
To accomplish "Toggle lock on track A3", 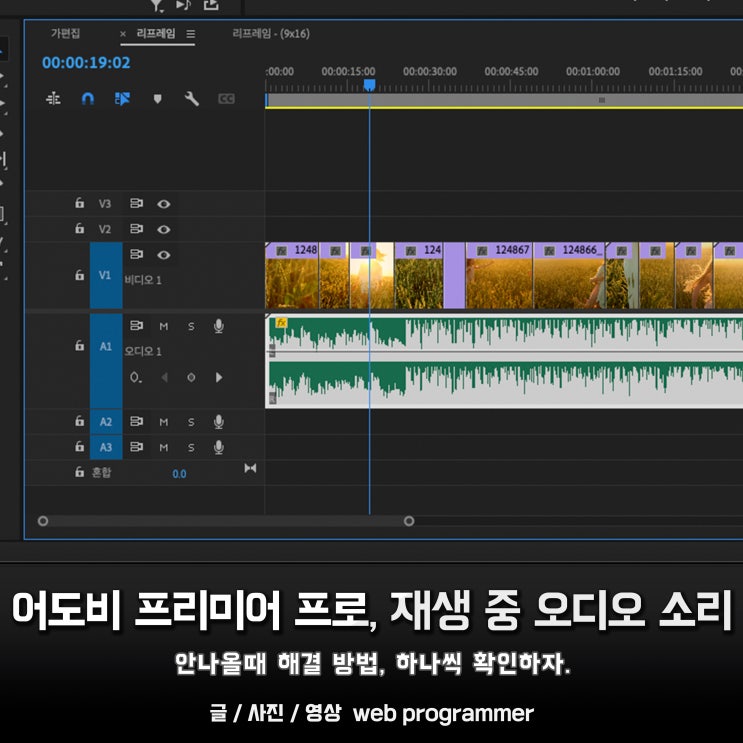I will [x=79, y=446].
